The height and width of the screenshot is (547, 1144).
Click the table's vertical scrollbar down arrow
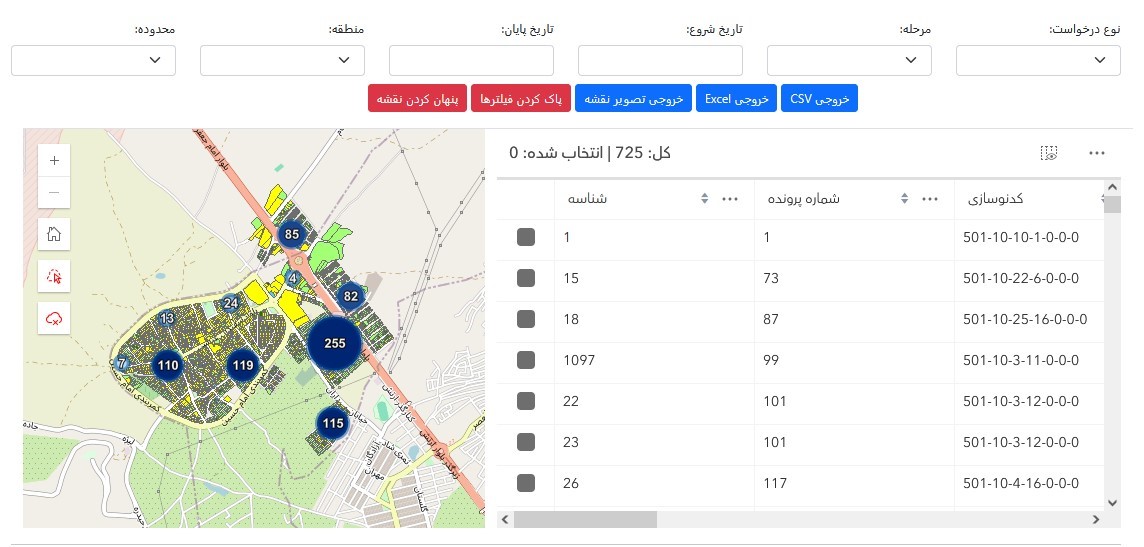coord(1112,503)
